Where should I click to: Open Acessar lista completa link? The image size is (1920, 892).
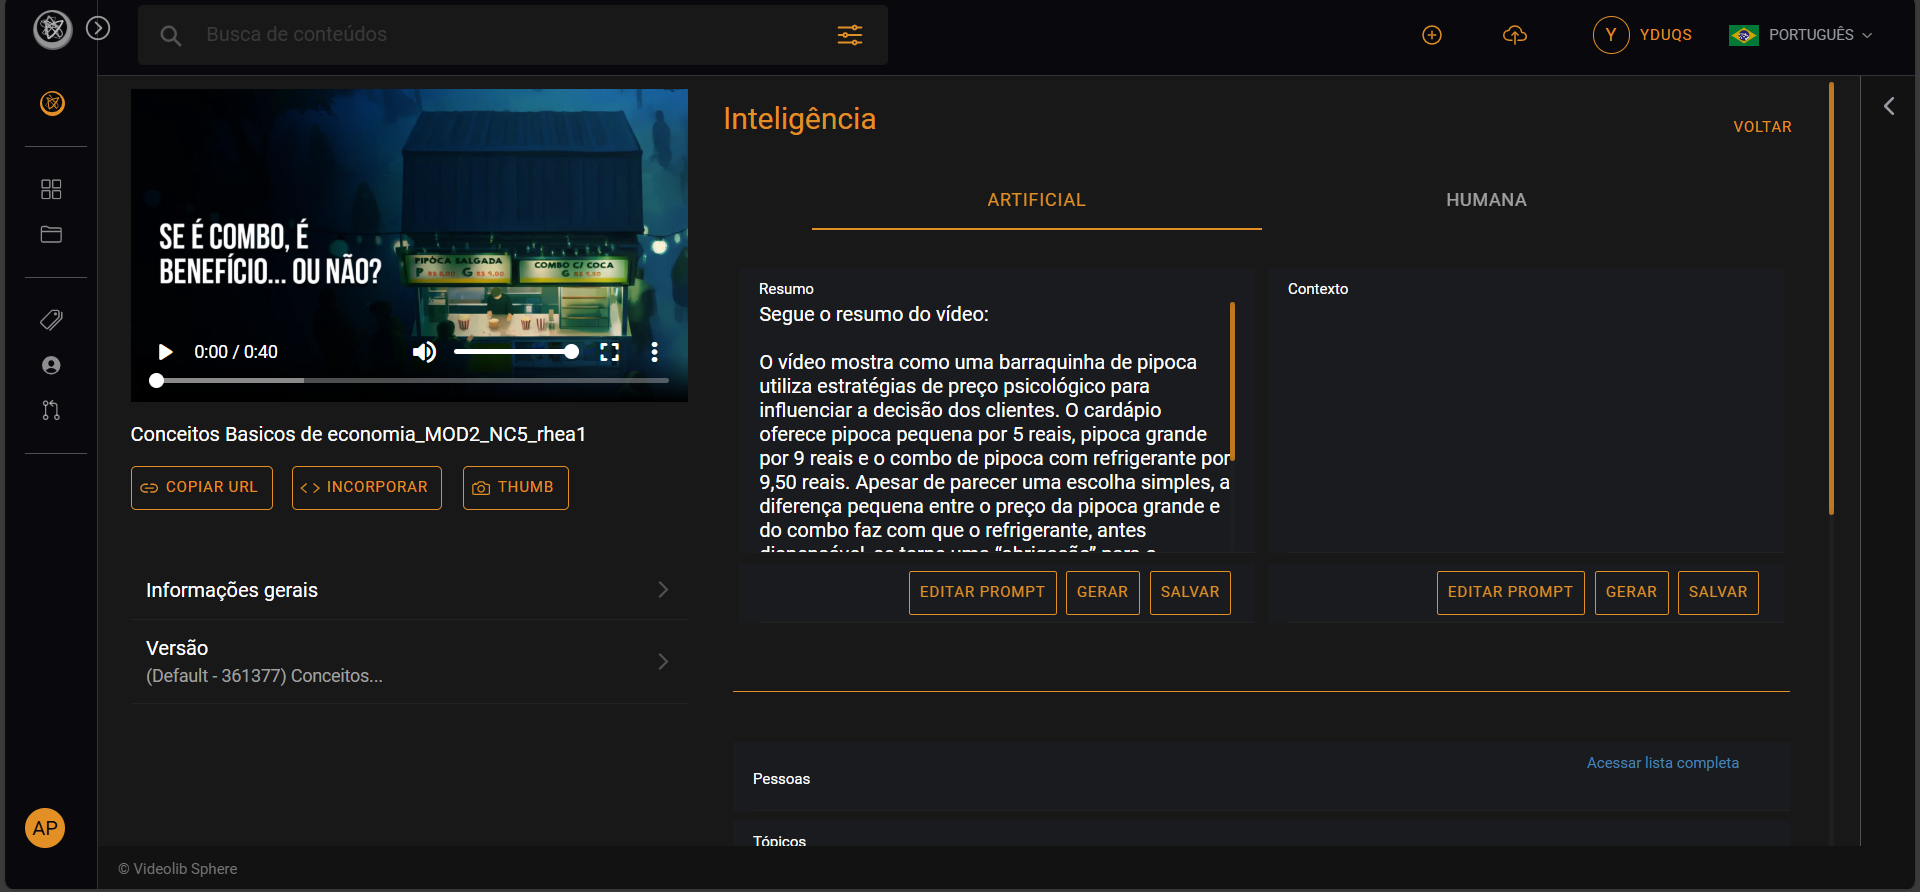click(x=1662, y=763)
